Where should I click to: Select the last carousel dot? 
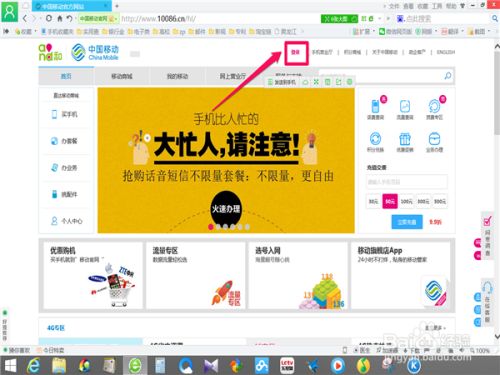(247, 227)
